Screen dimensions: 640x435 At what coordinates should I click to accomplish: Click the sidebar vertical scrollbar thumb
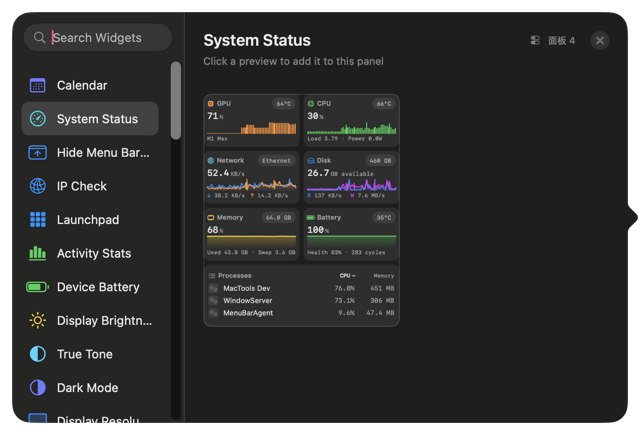(x=176, y=100)
